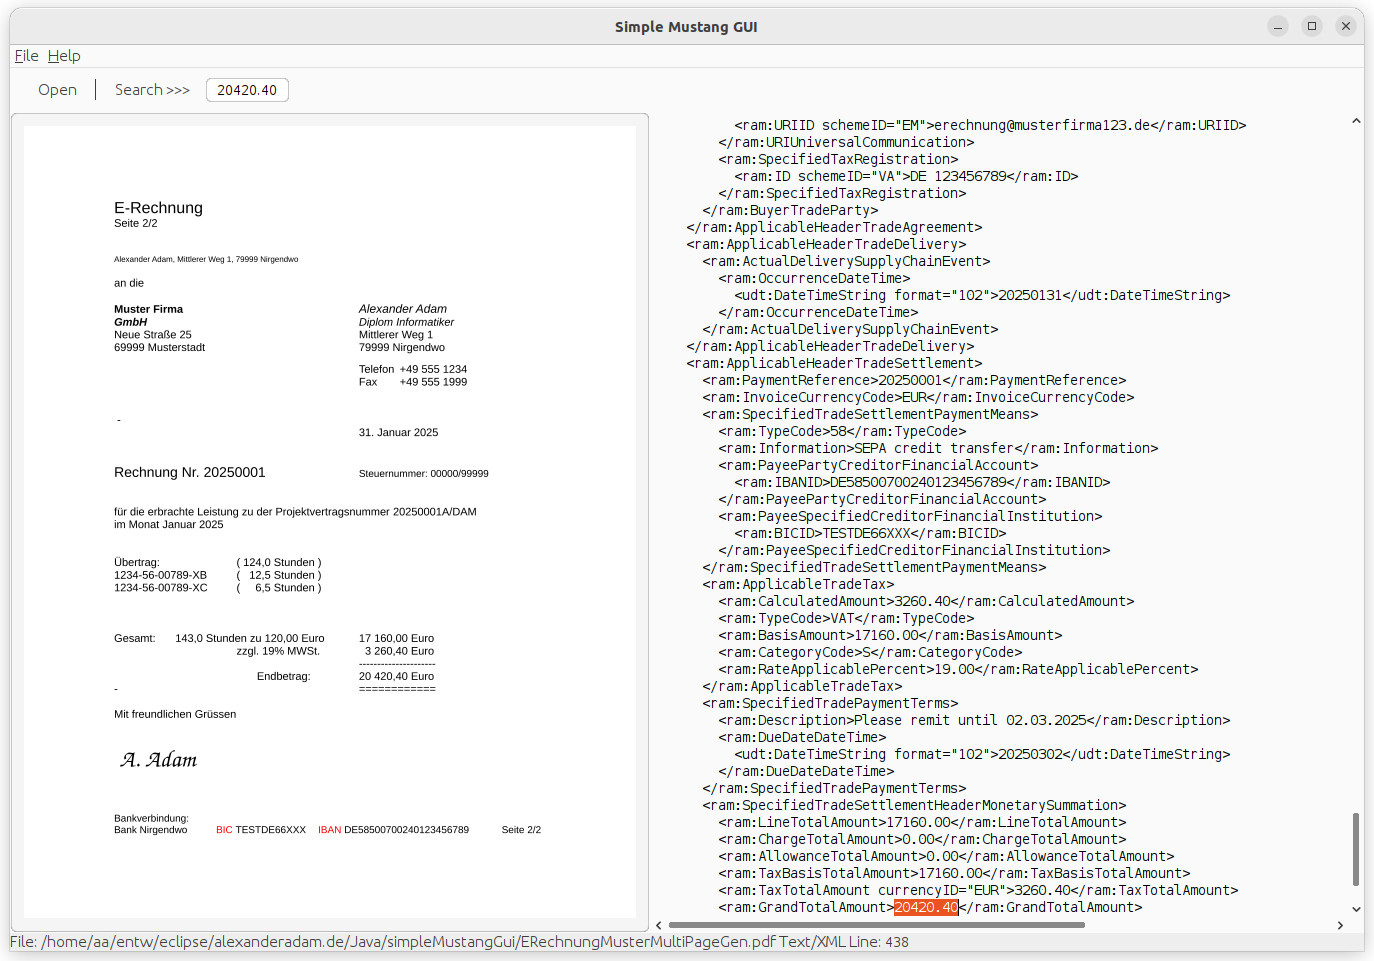Click Search >>> to find the next match
This screenshot has width=1374, height=961.
pyautogui.click(x=151, y=89)
